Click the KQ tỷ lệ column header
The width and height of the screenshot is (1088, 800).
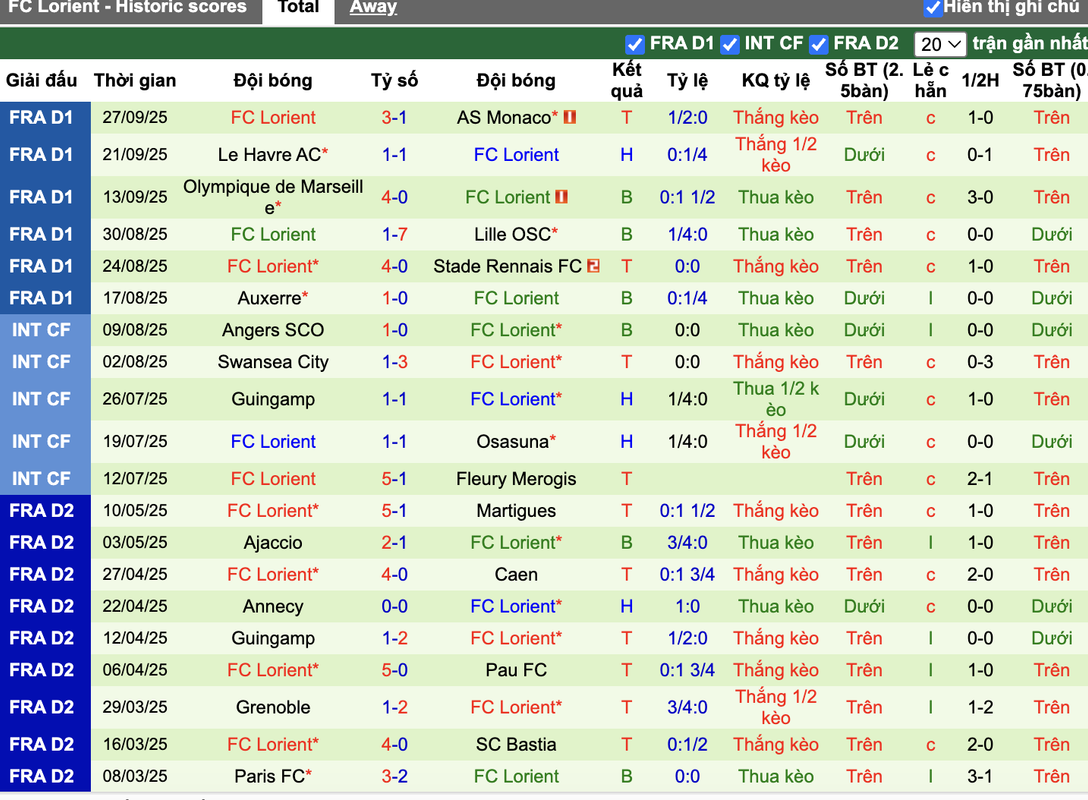pyautogui.click(x=776, y=80)
